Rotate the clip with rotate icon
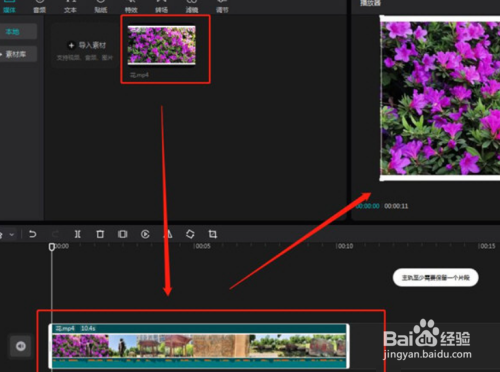The height and width of the screenshot is (372, 500). click(x=190, y=234)
